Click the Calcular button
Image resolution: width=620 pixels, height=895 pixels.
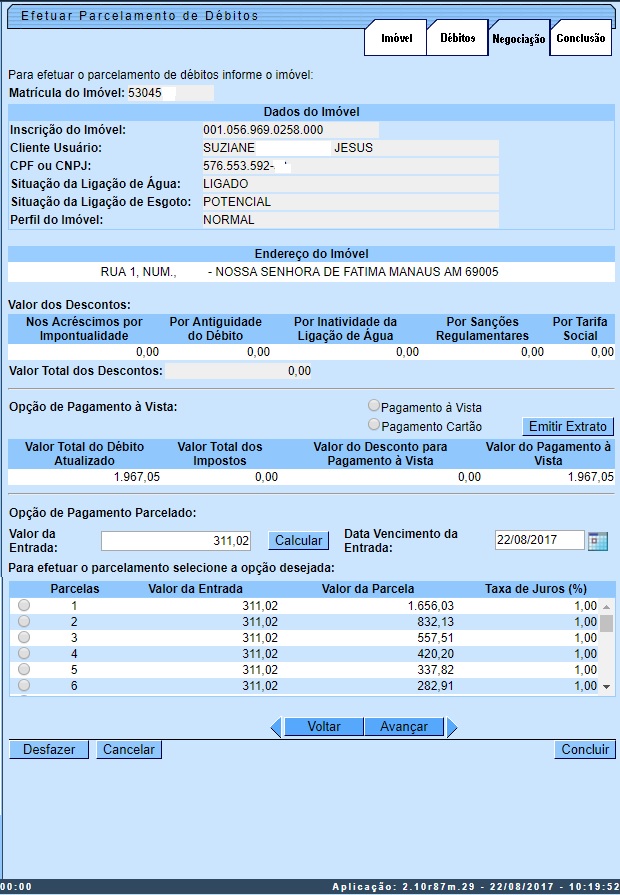tap(298, 540)
